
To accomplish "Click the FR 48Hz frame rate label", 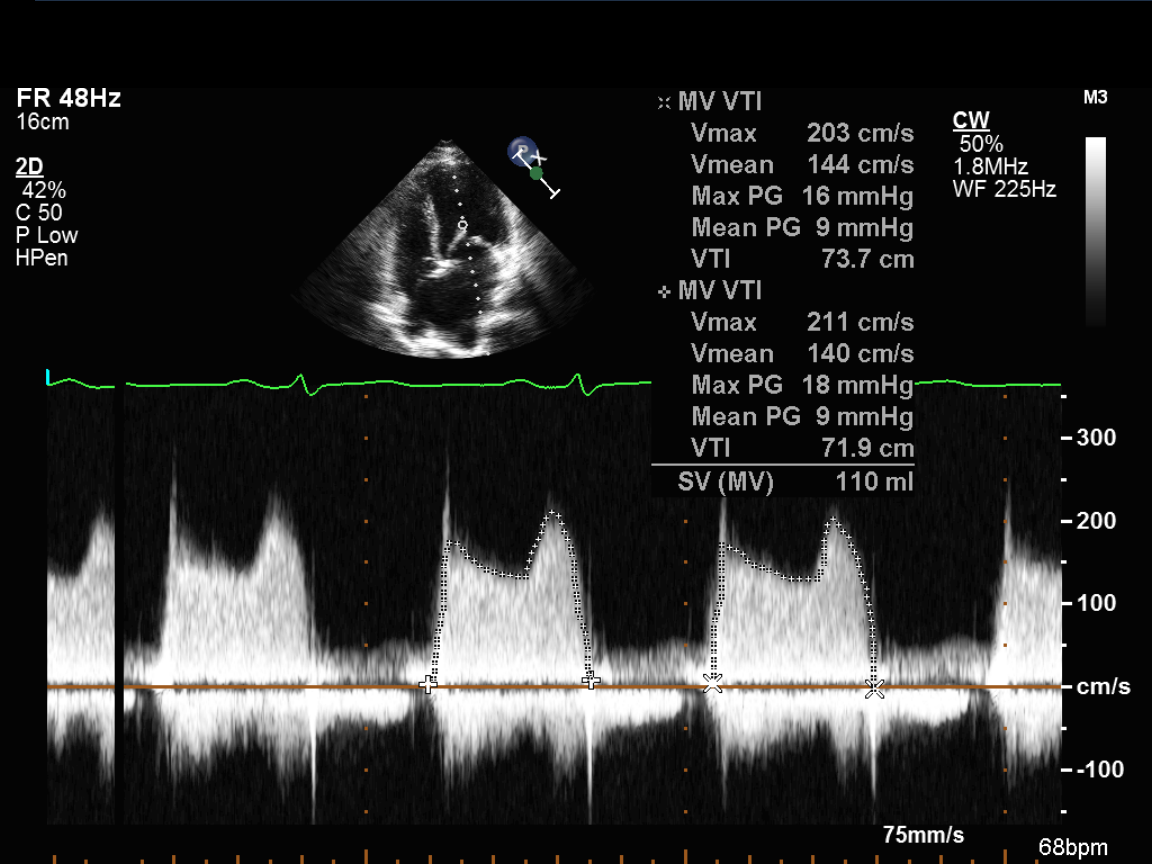I will [69, 99].
